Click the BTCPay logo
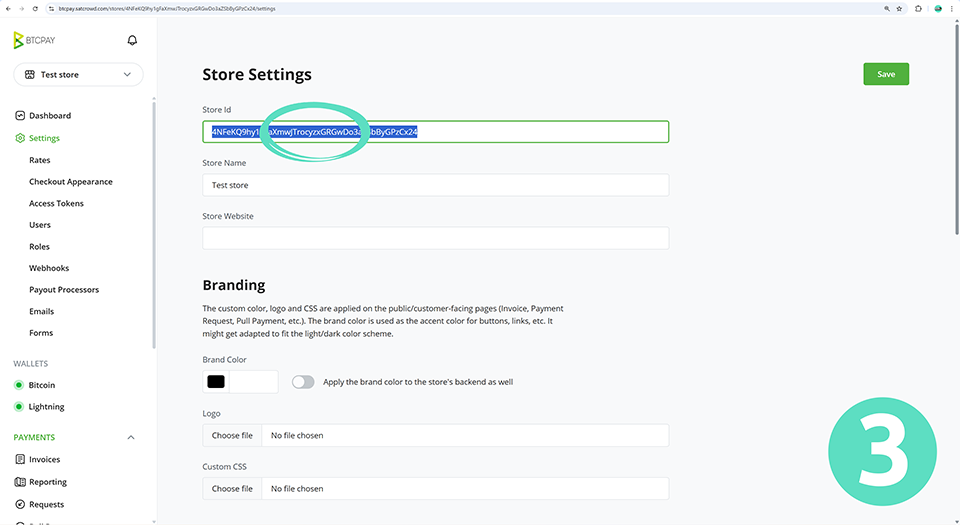This screenshot has width=960, height=525. tap(33, 41)
